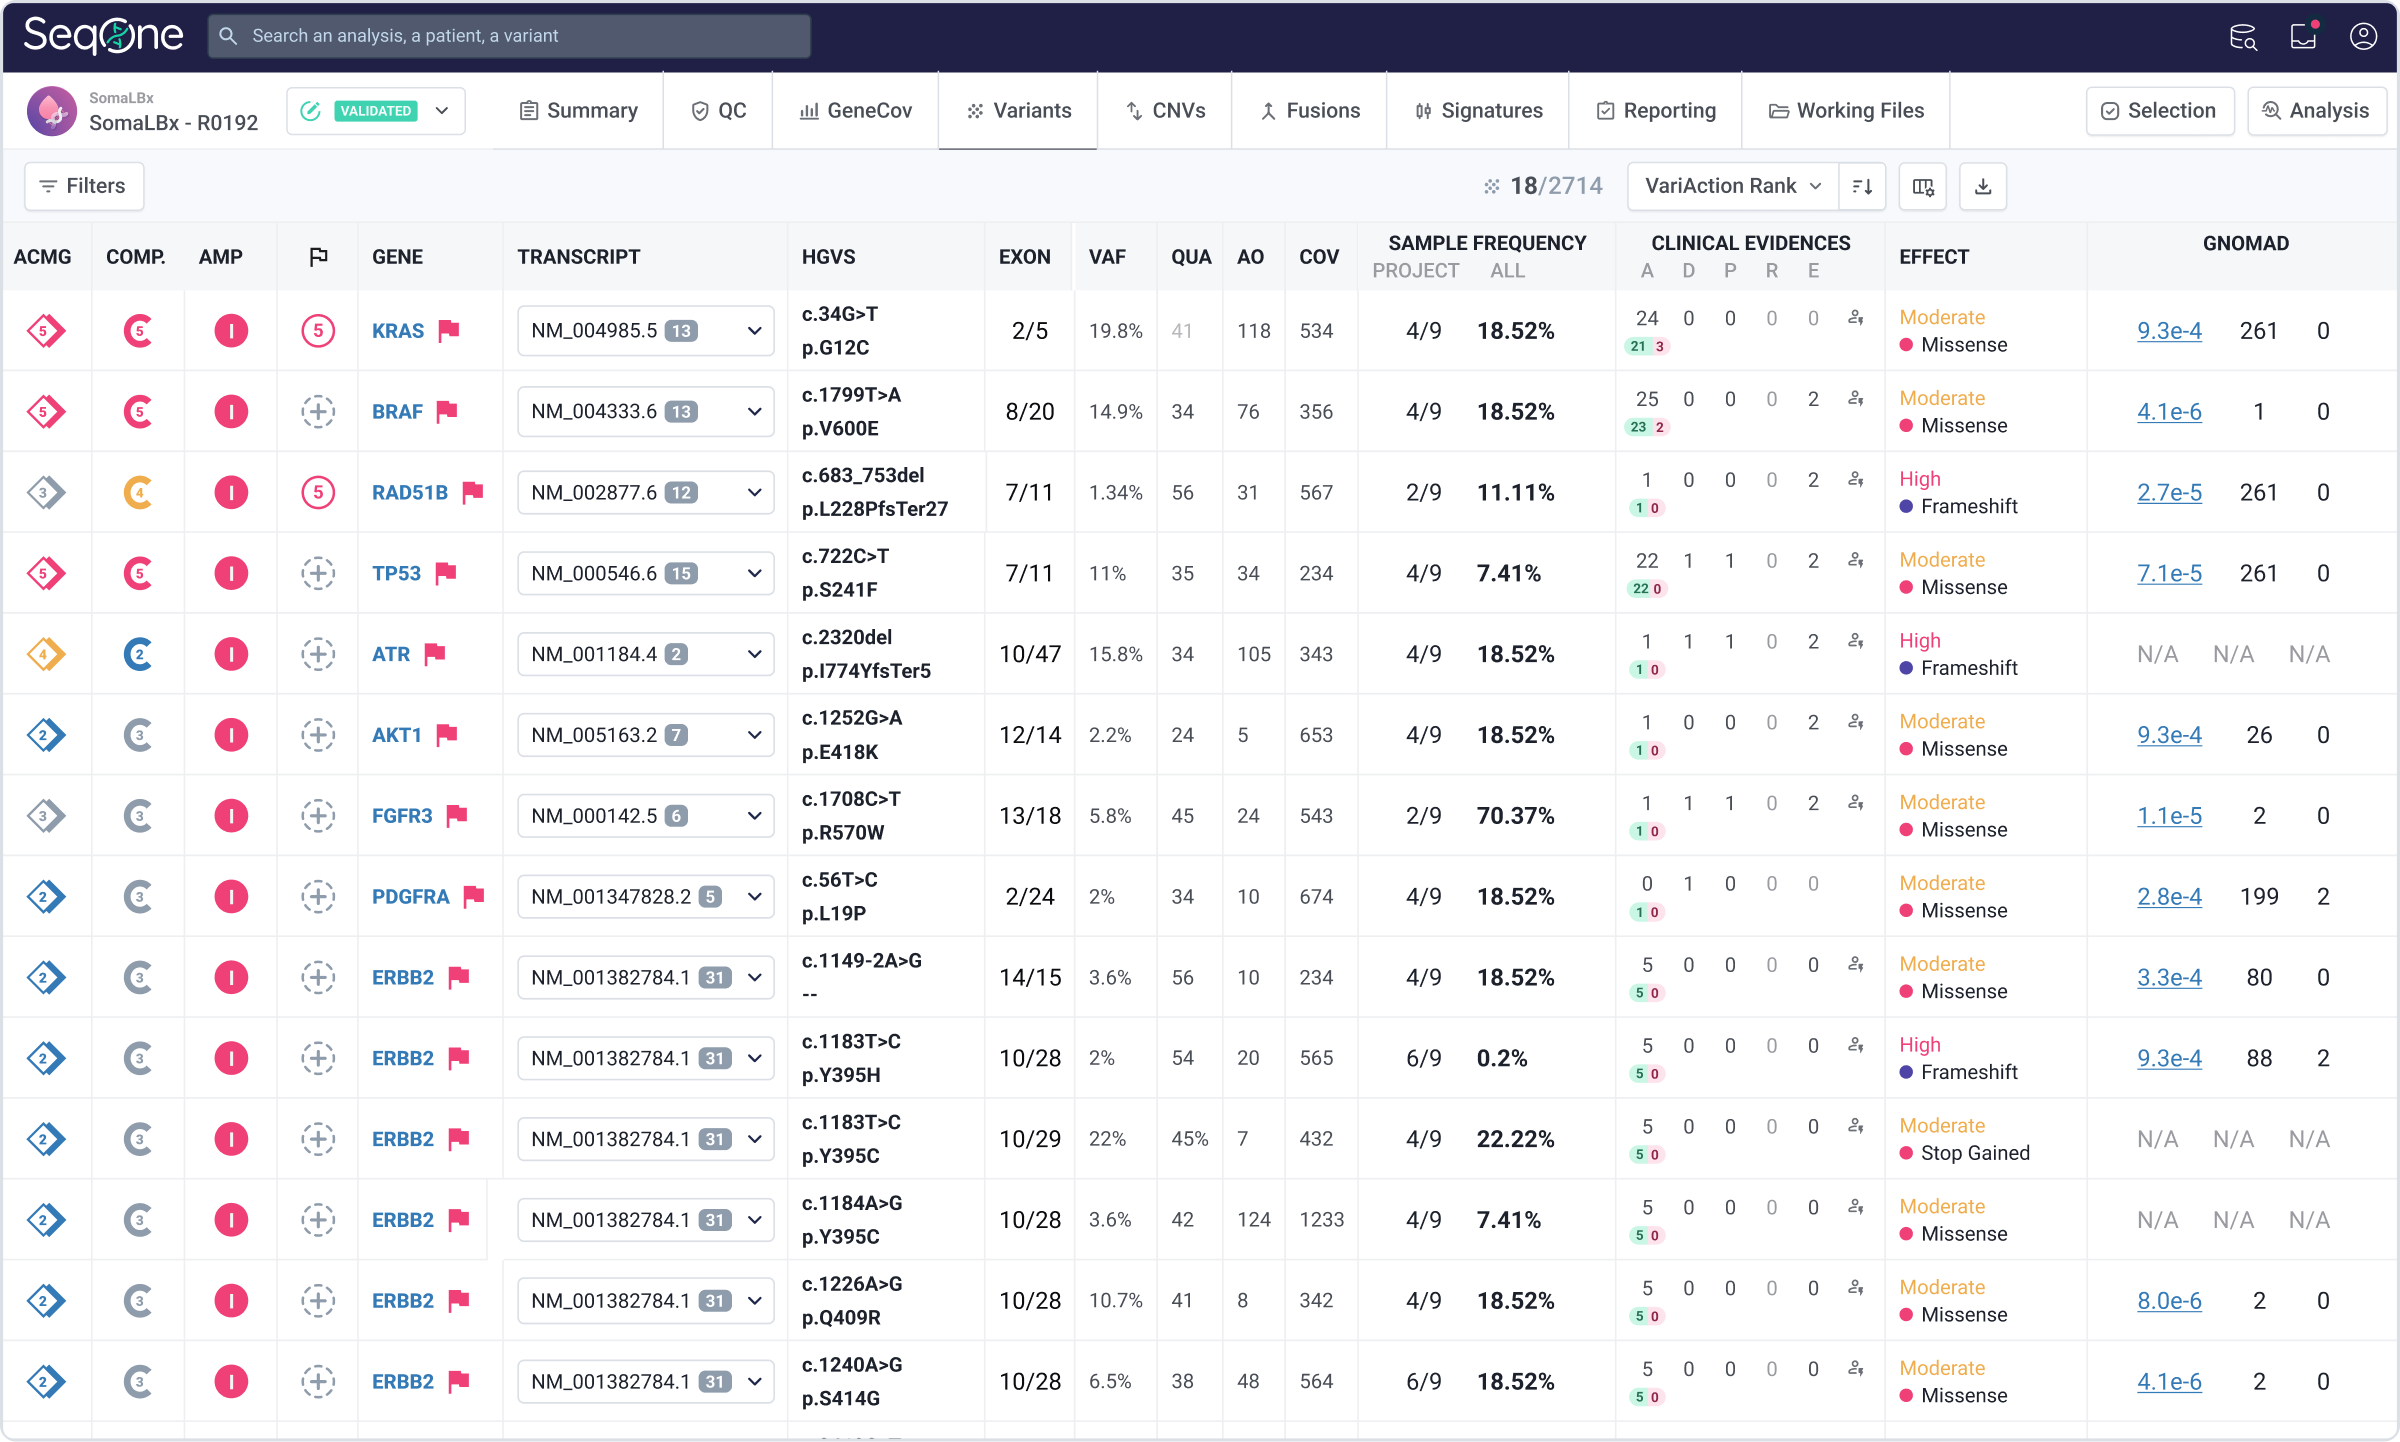
Task: Click the search analysis input field
Action: pyautogui.click(x=510, y=36)
